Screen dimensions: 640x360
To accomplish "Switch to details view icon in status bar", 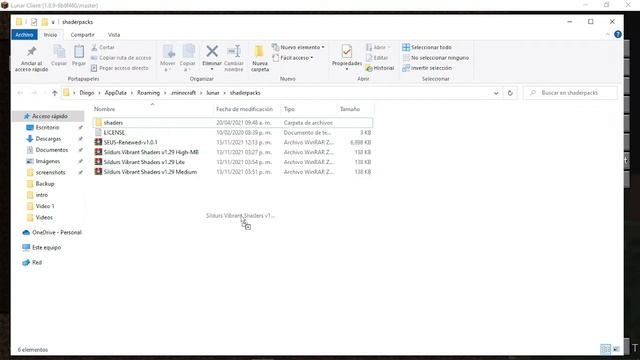I will point(605,349).
